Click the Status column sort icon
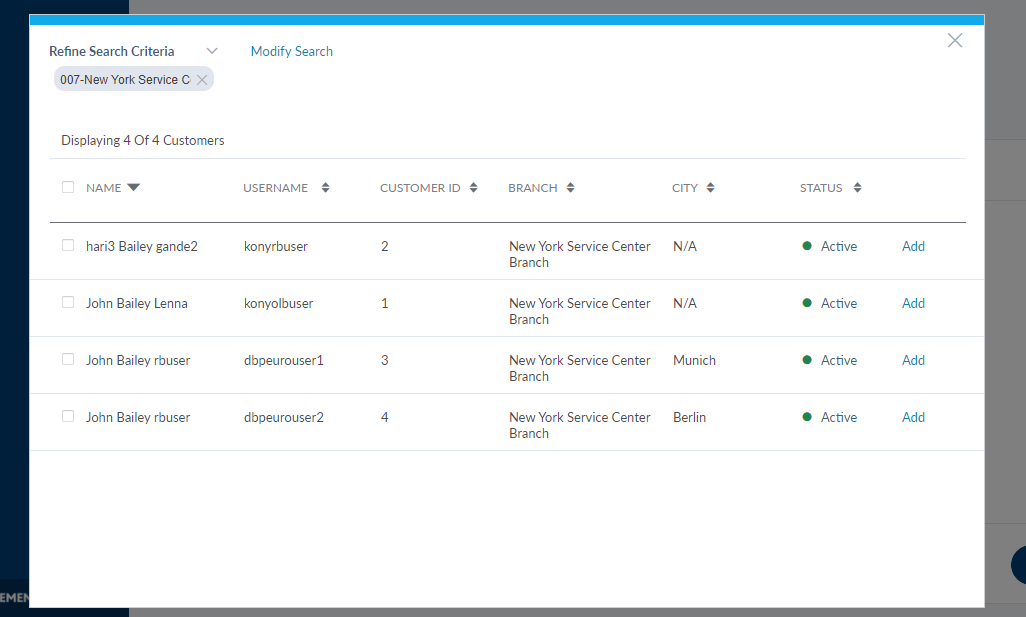This screenshot has width=1026, height=617. (x=857, y=188)
